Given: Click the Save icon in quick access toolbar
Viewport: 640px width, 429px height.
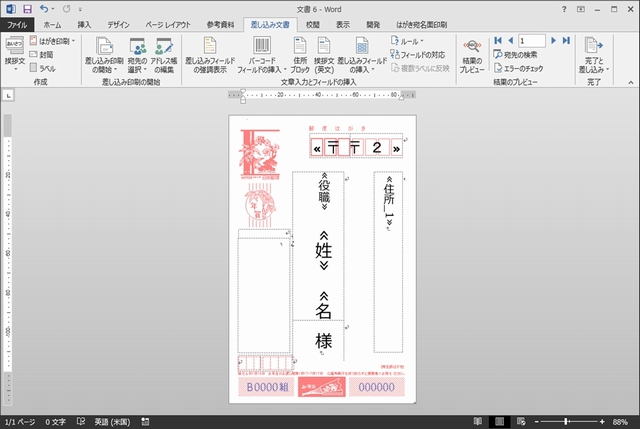Looking at the screenshot, I should pos(27,9).
